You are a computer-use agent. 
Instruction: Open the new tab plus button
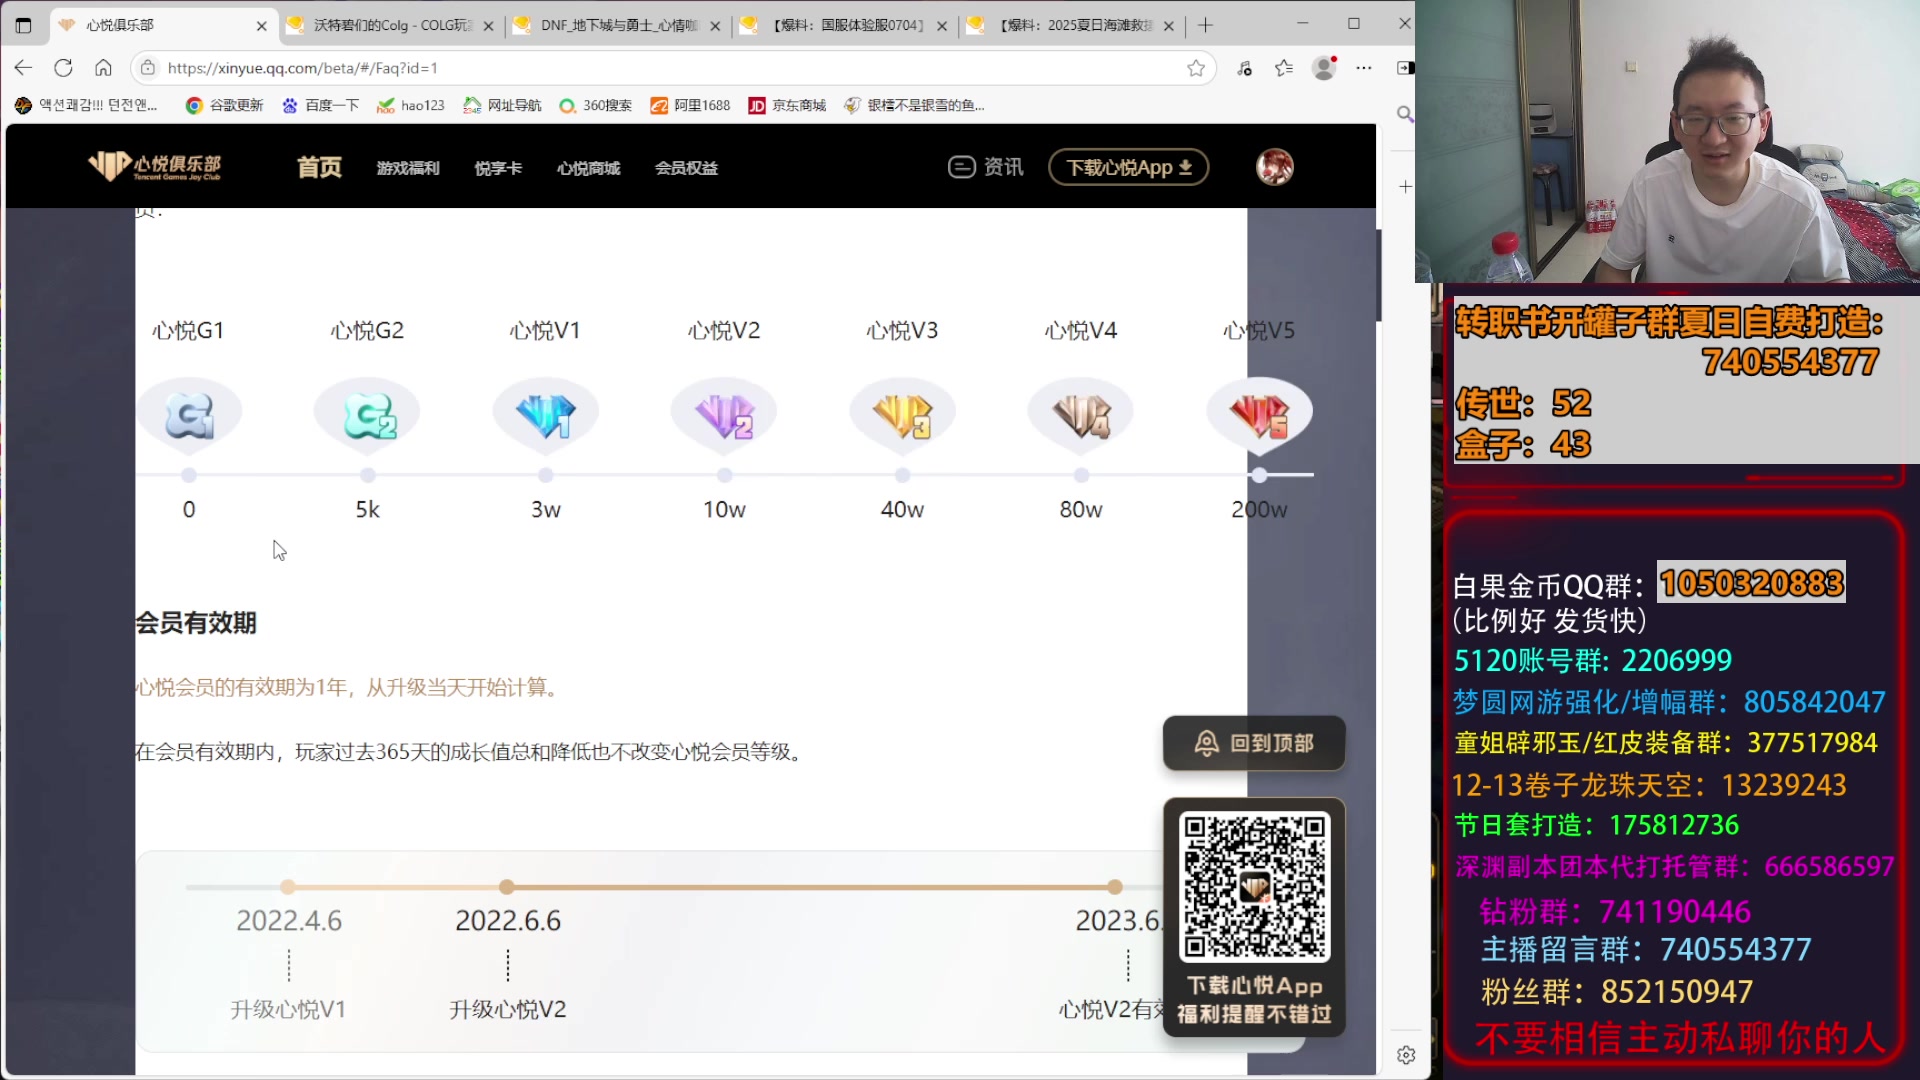click(x=1205, y=25)
